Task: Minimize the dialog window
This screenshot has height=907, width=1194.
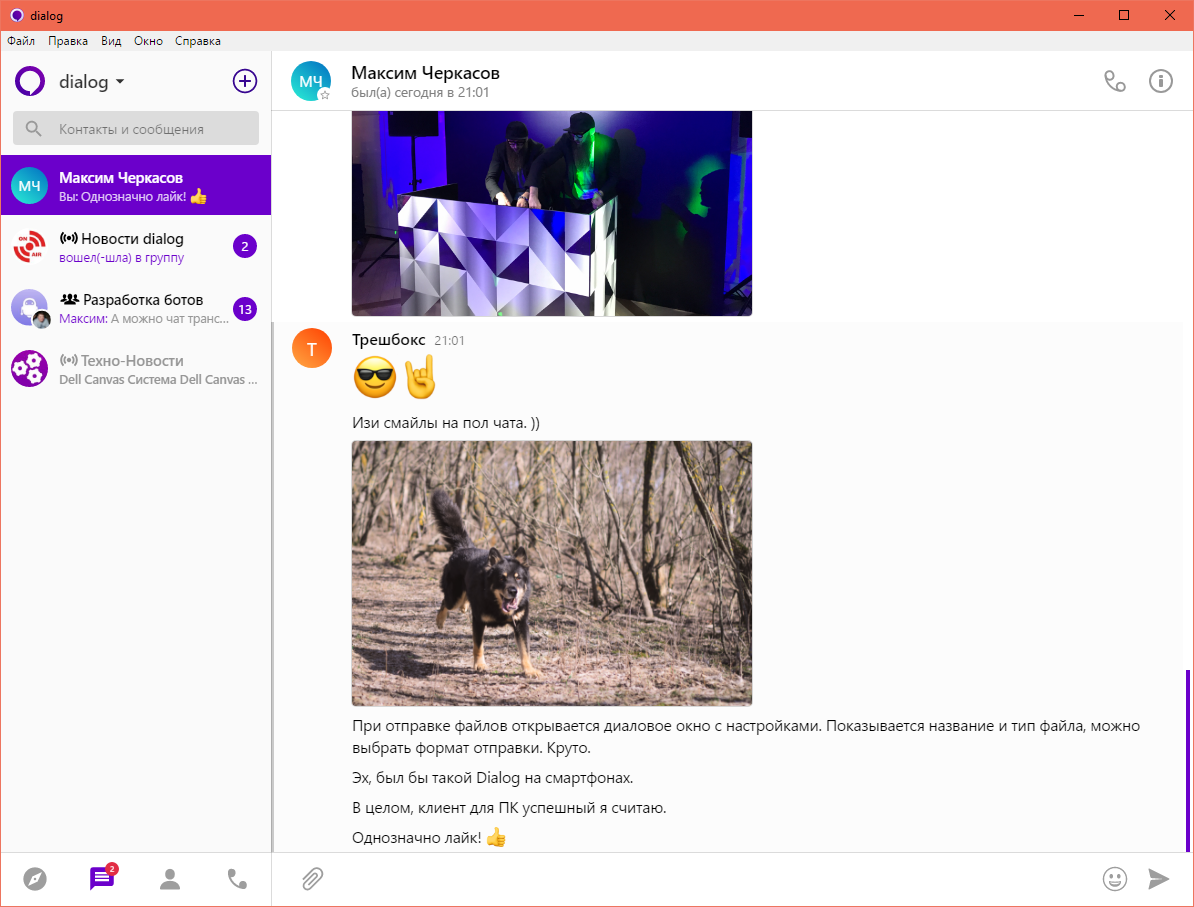Action: coord(1078,15)
